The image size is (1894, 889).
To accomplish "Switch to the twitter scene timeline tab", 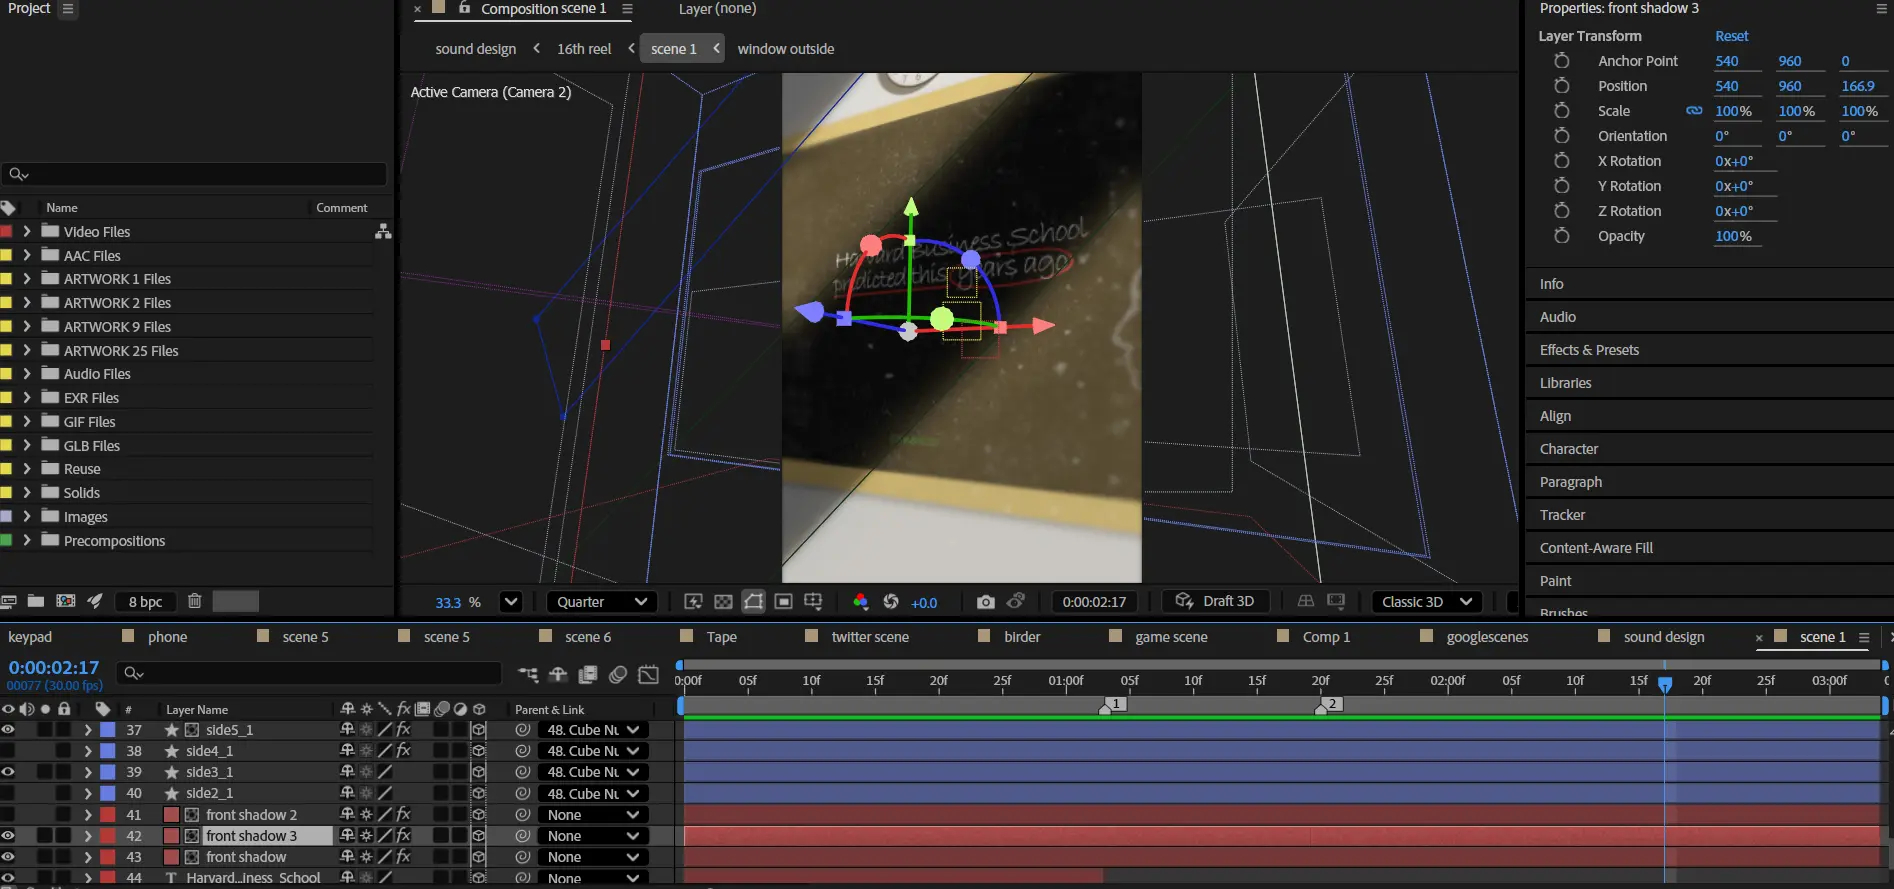I will click(x=869, y=637).
